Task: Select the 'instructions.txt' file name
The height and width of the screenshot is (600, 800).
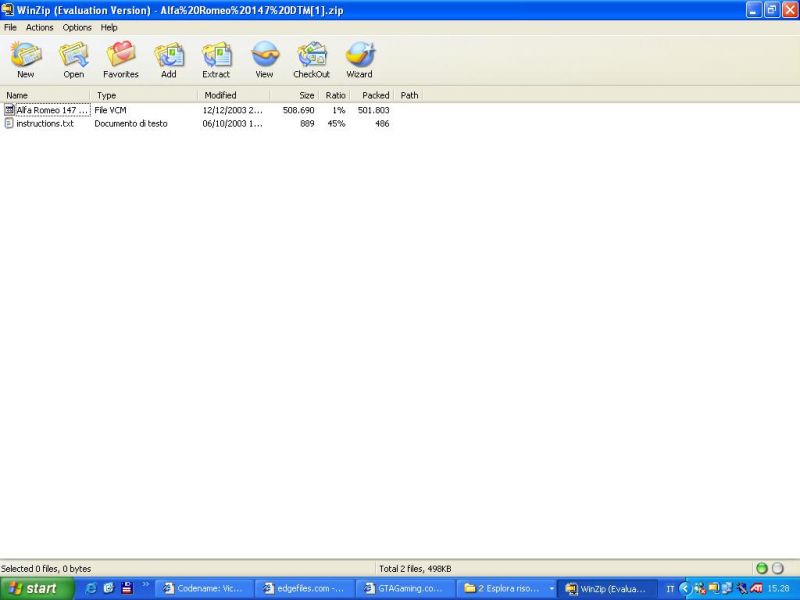Action: coord(45,123)
